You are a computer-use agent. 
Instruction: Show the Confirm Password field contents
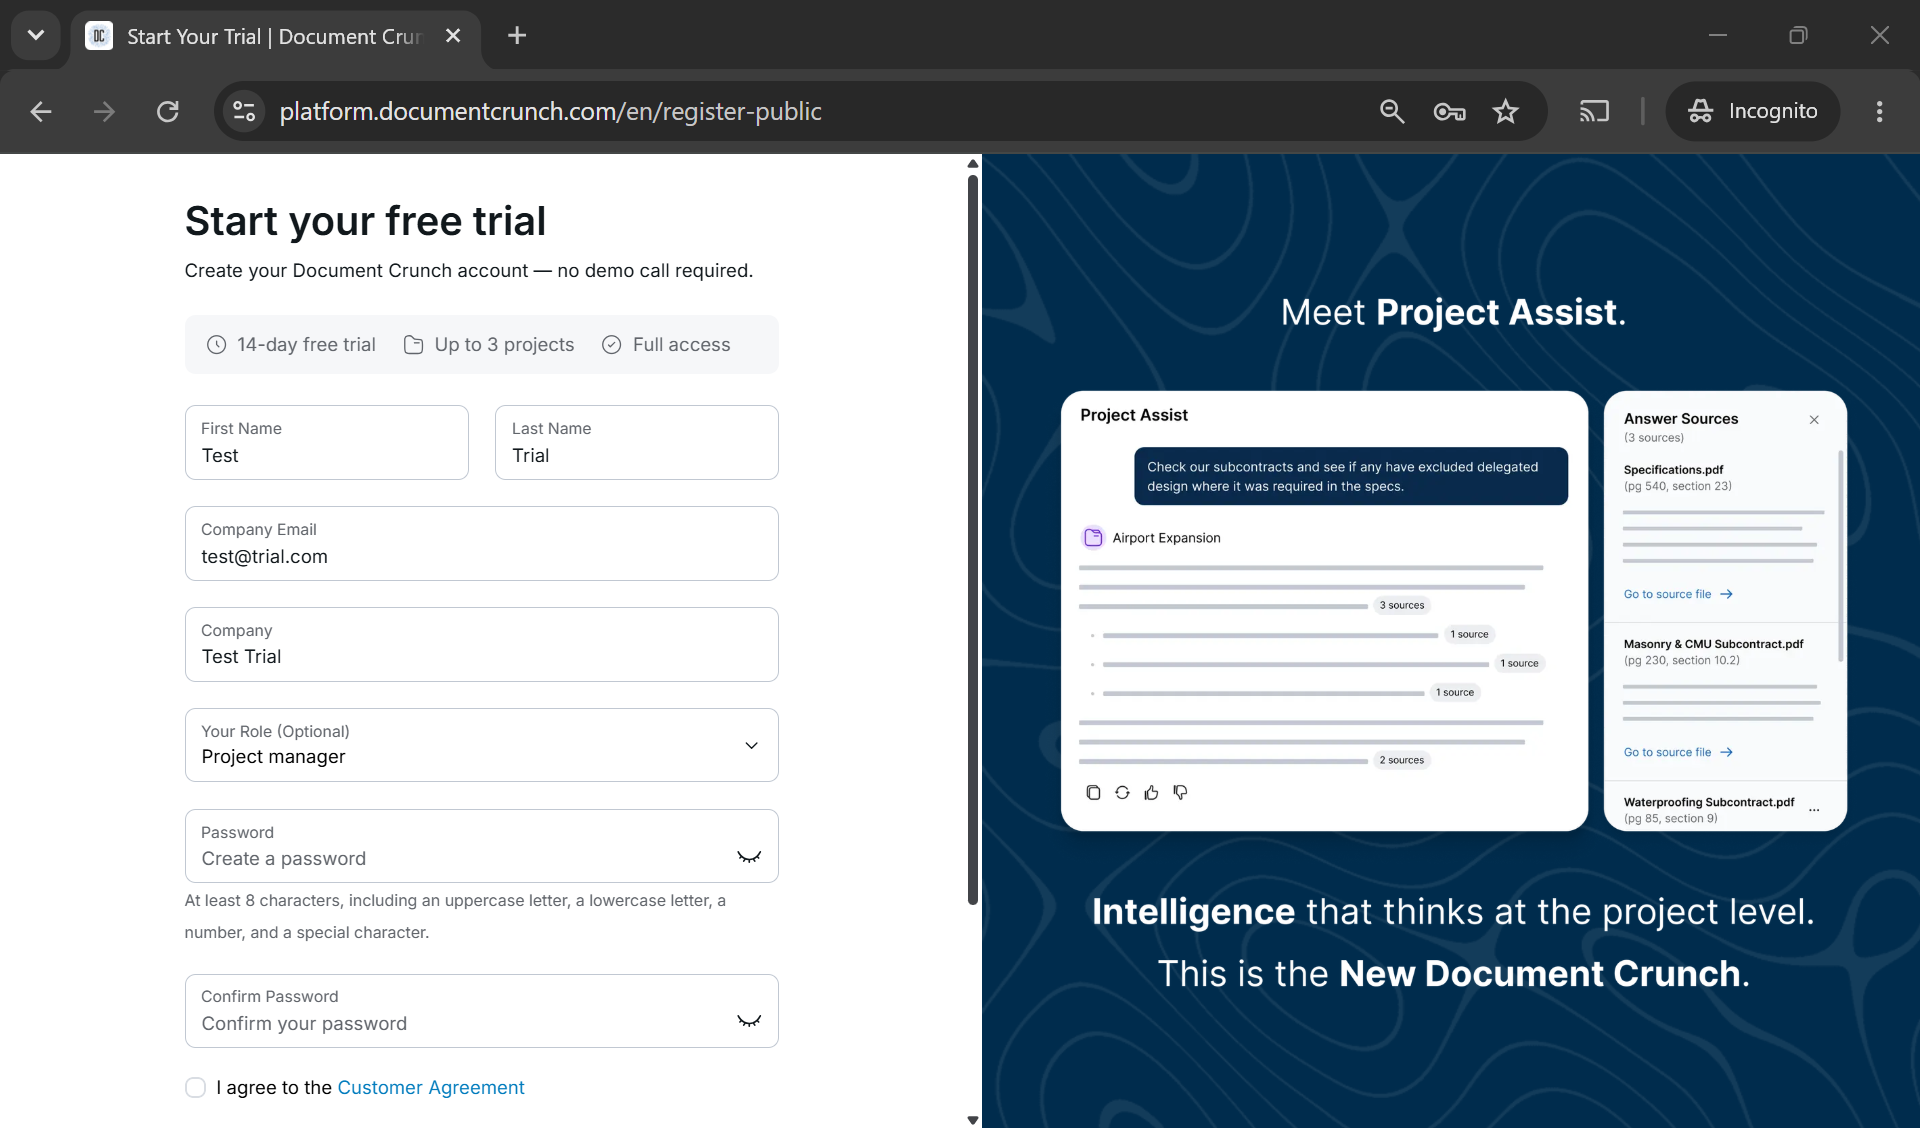[749, 1021]
